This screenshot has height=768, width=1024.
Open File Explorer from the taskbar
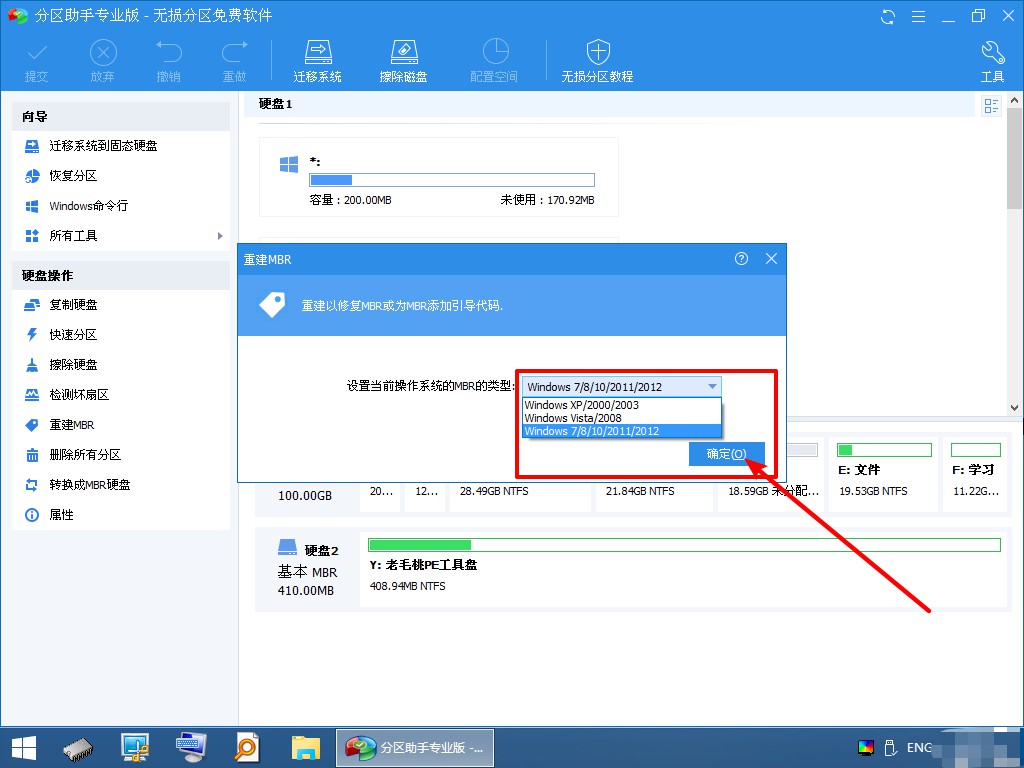(x=306, y=748)
